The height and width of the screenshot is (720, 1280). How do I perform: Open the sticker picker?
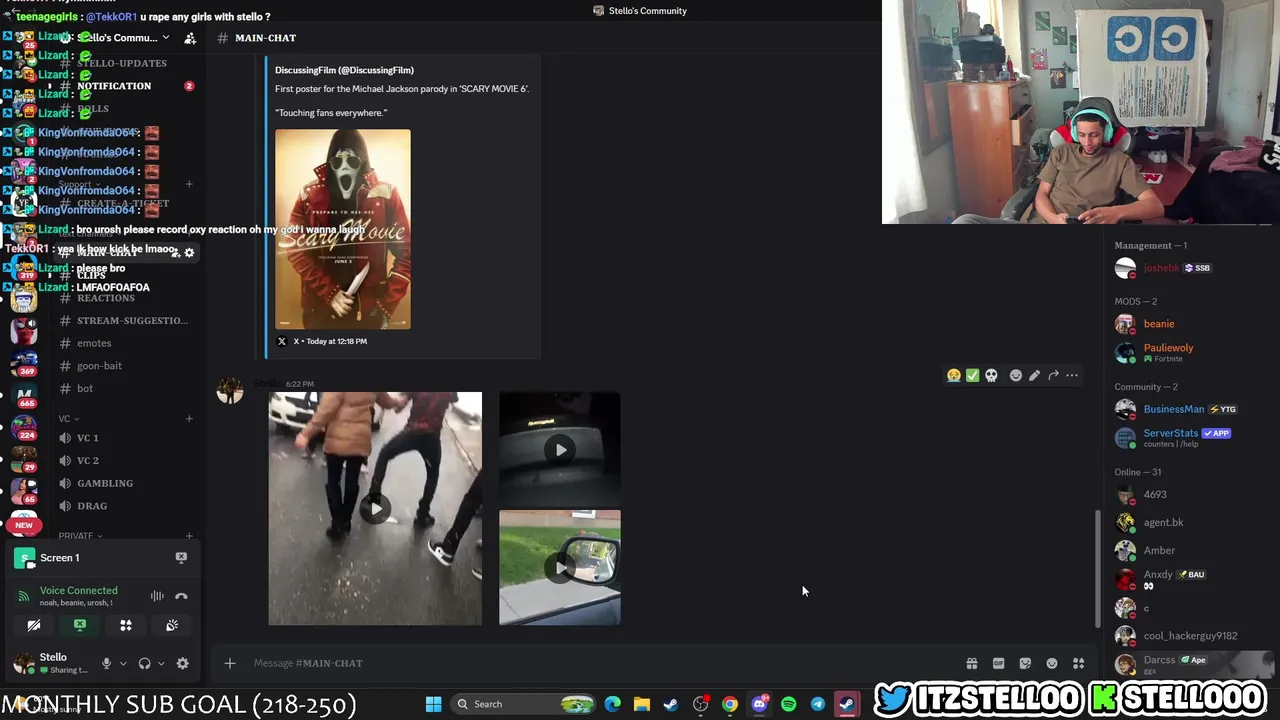click(1025, 663)
